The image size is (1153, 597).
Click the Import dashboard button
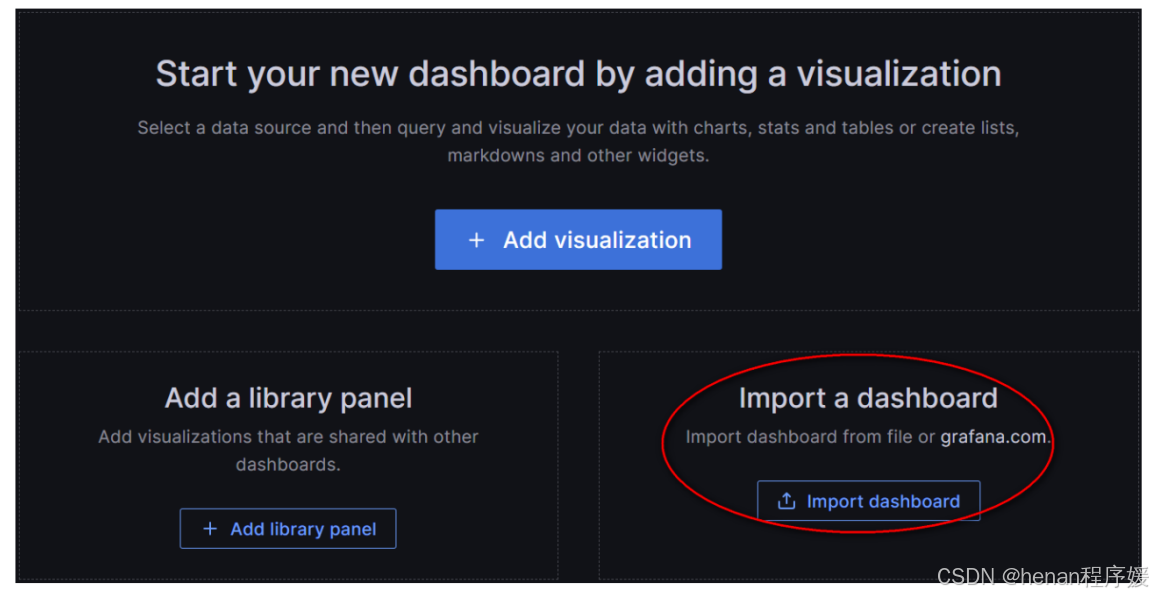868,501
